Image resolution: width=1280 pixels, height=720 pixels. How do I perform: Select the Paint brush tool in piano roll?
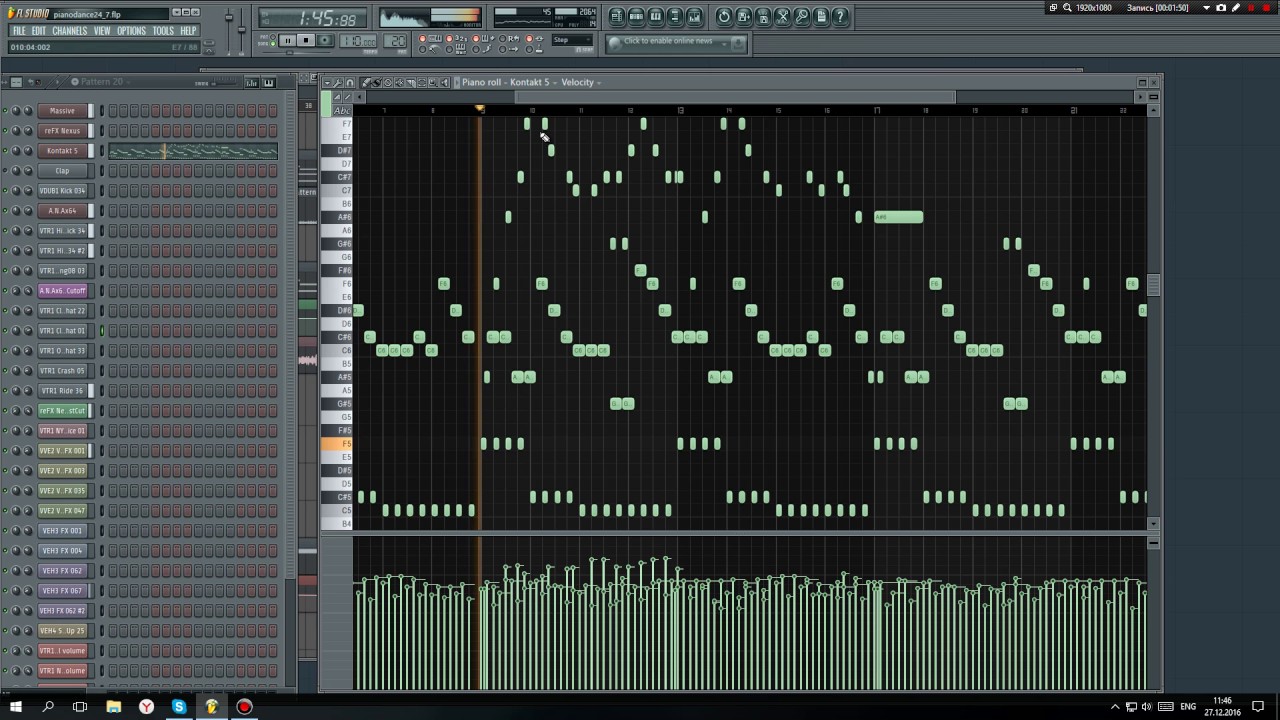pos(377,82)
